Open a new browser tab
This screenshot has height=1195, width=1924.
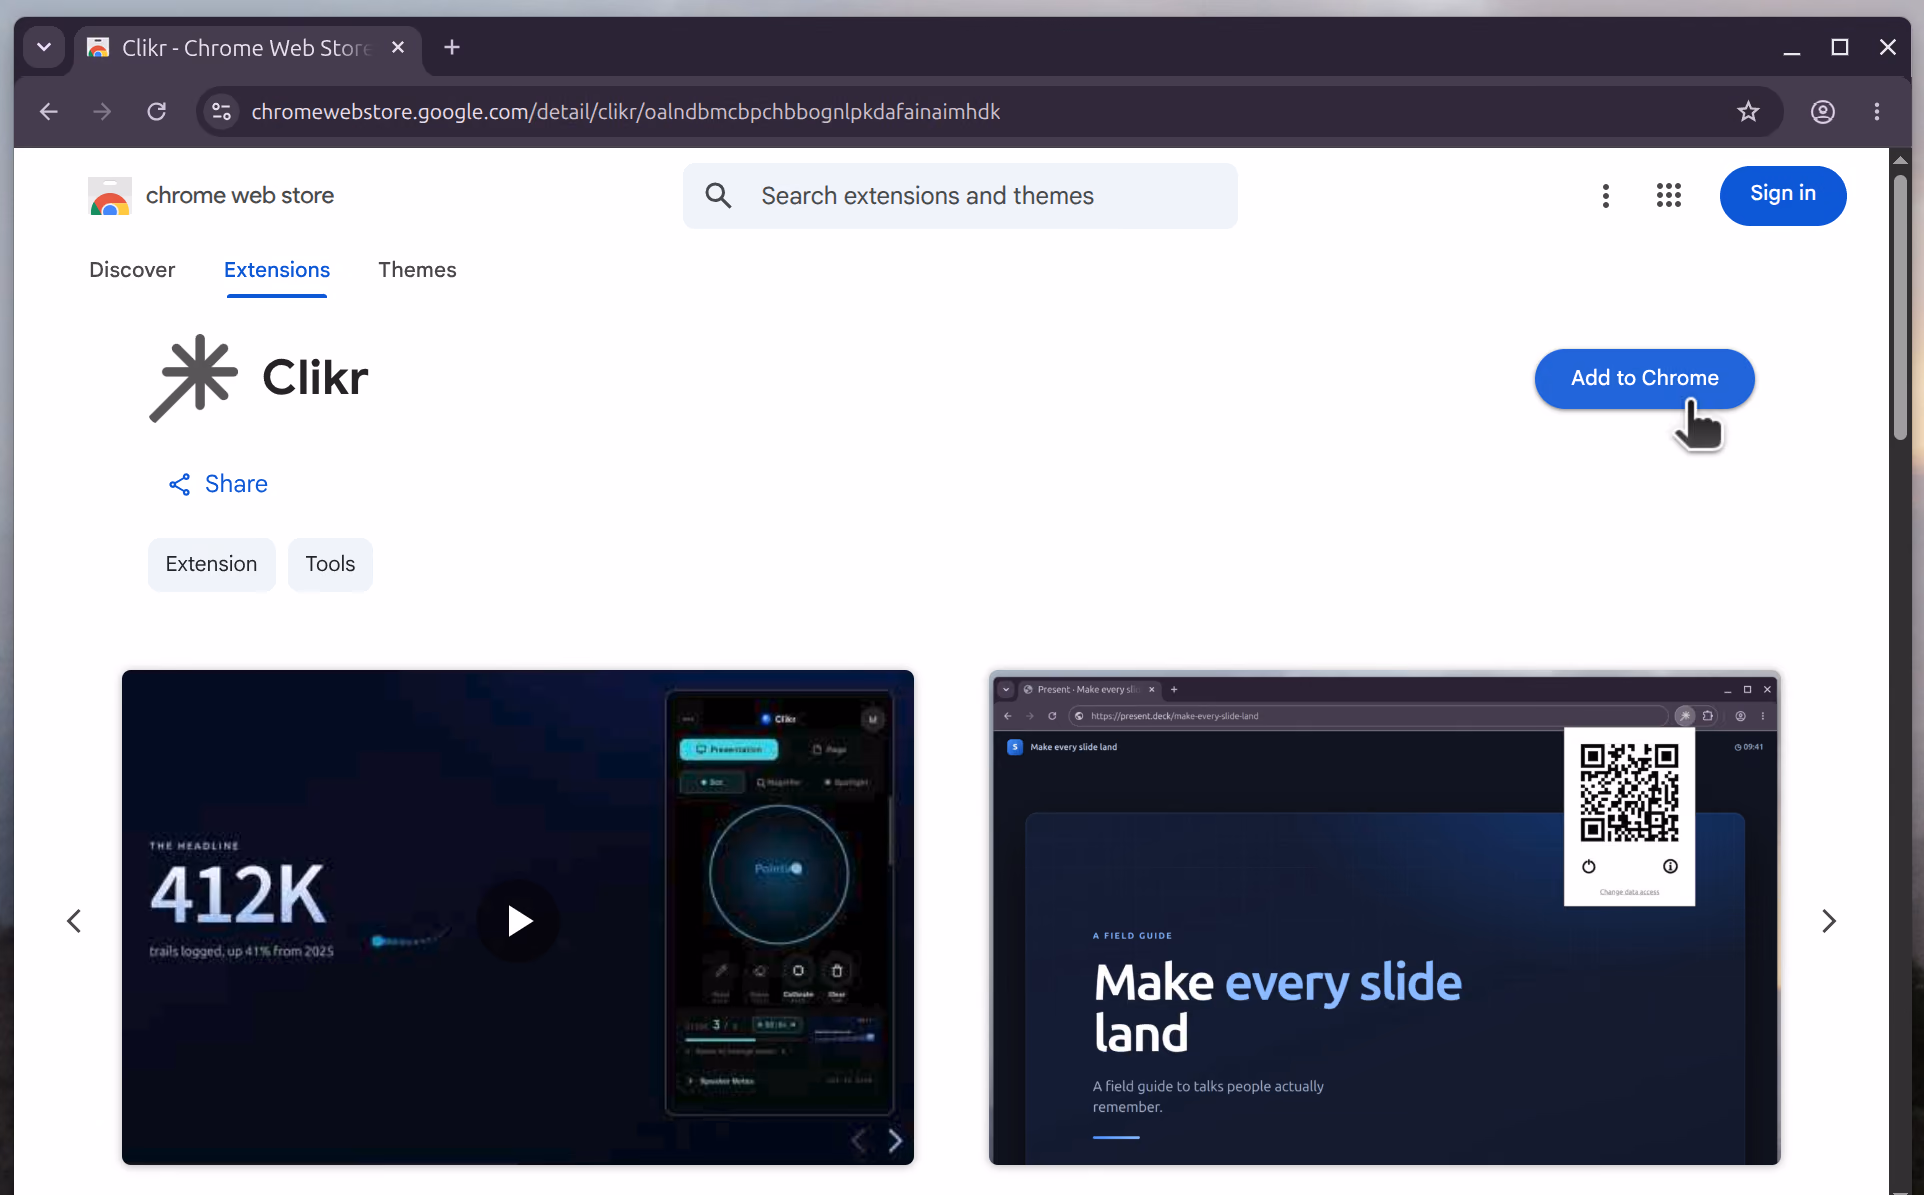click(x=452, y=47)
